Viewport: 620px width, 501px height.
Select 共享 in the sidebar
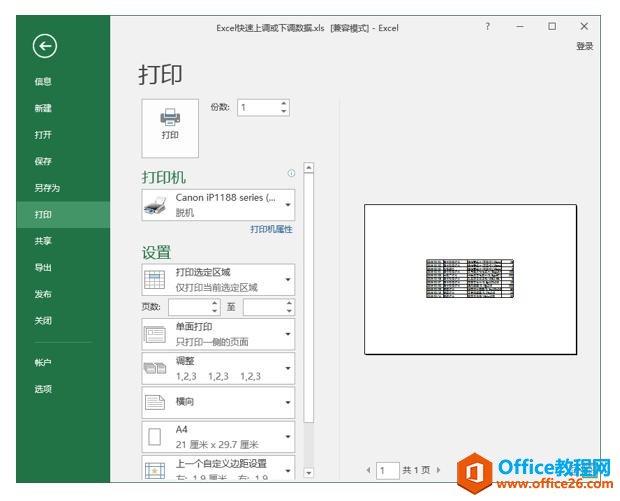(43, 241)
